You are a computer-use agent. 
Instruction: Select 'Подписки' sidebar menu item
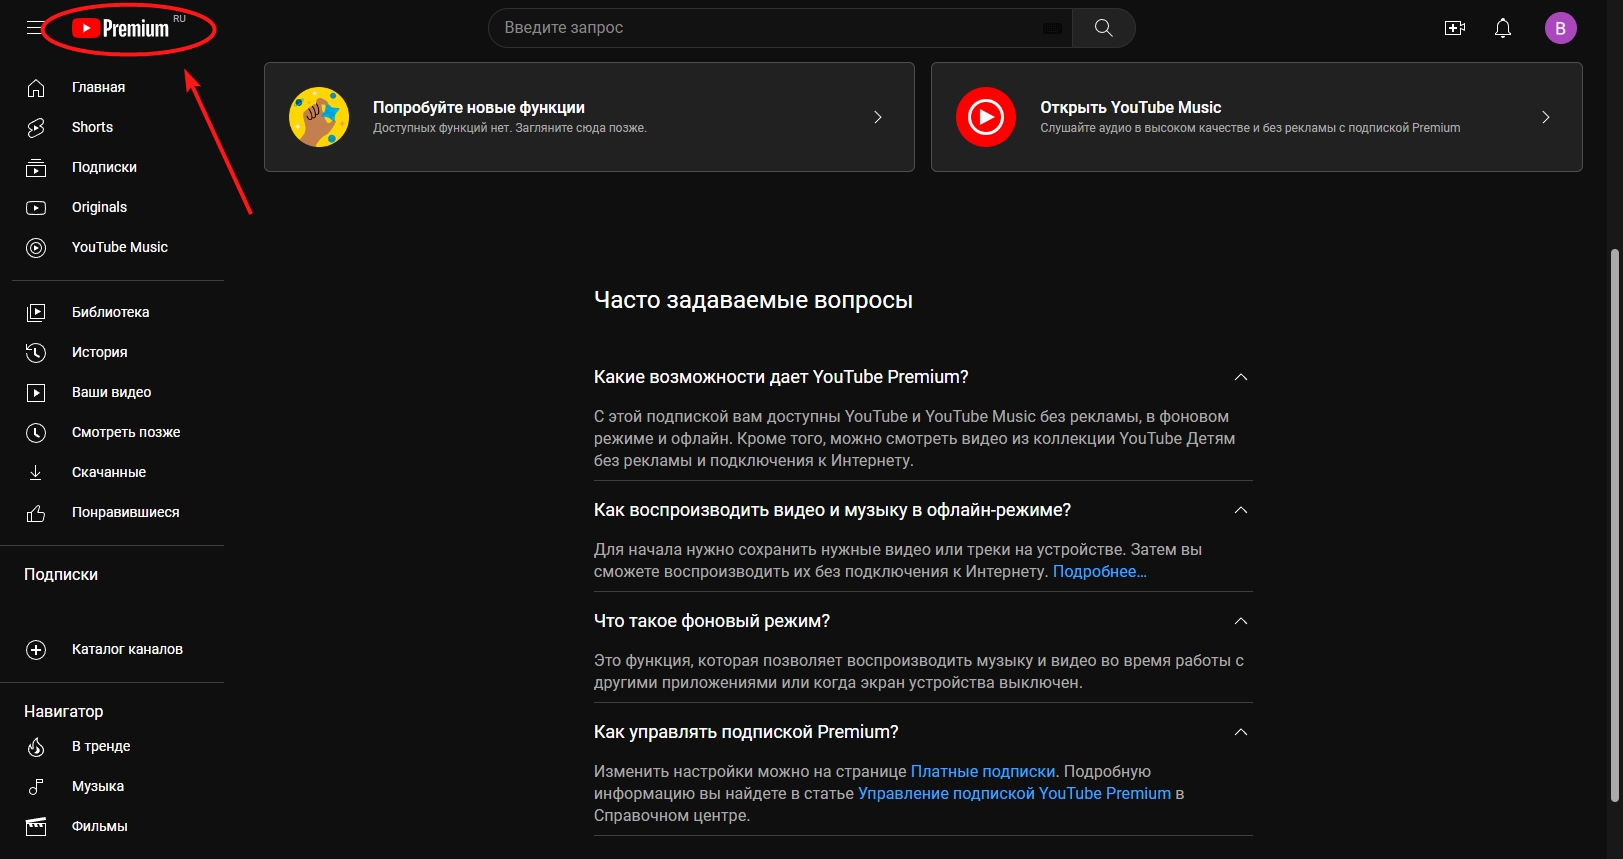[104, 167]
